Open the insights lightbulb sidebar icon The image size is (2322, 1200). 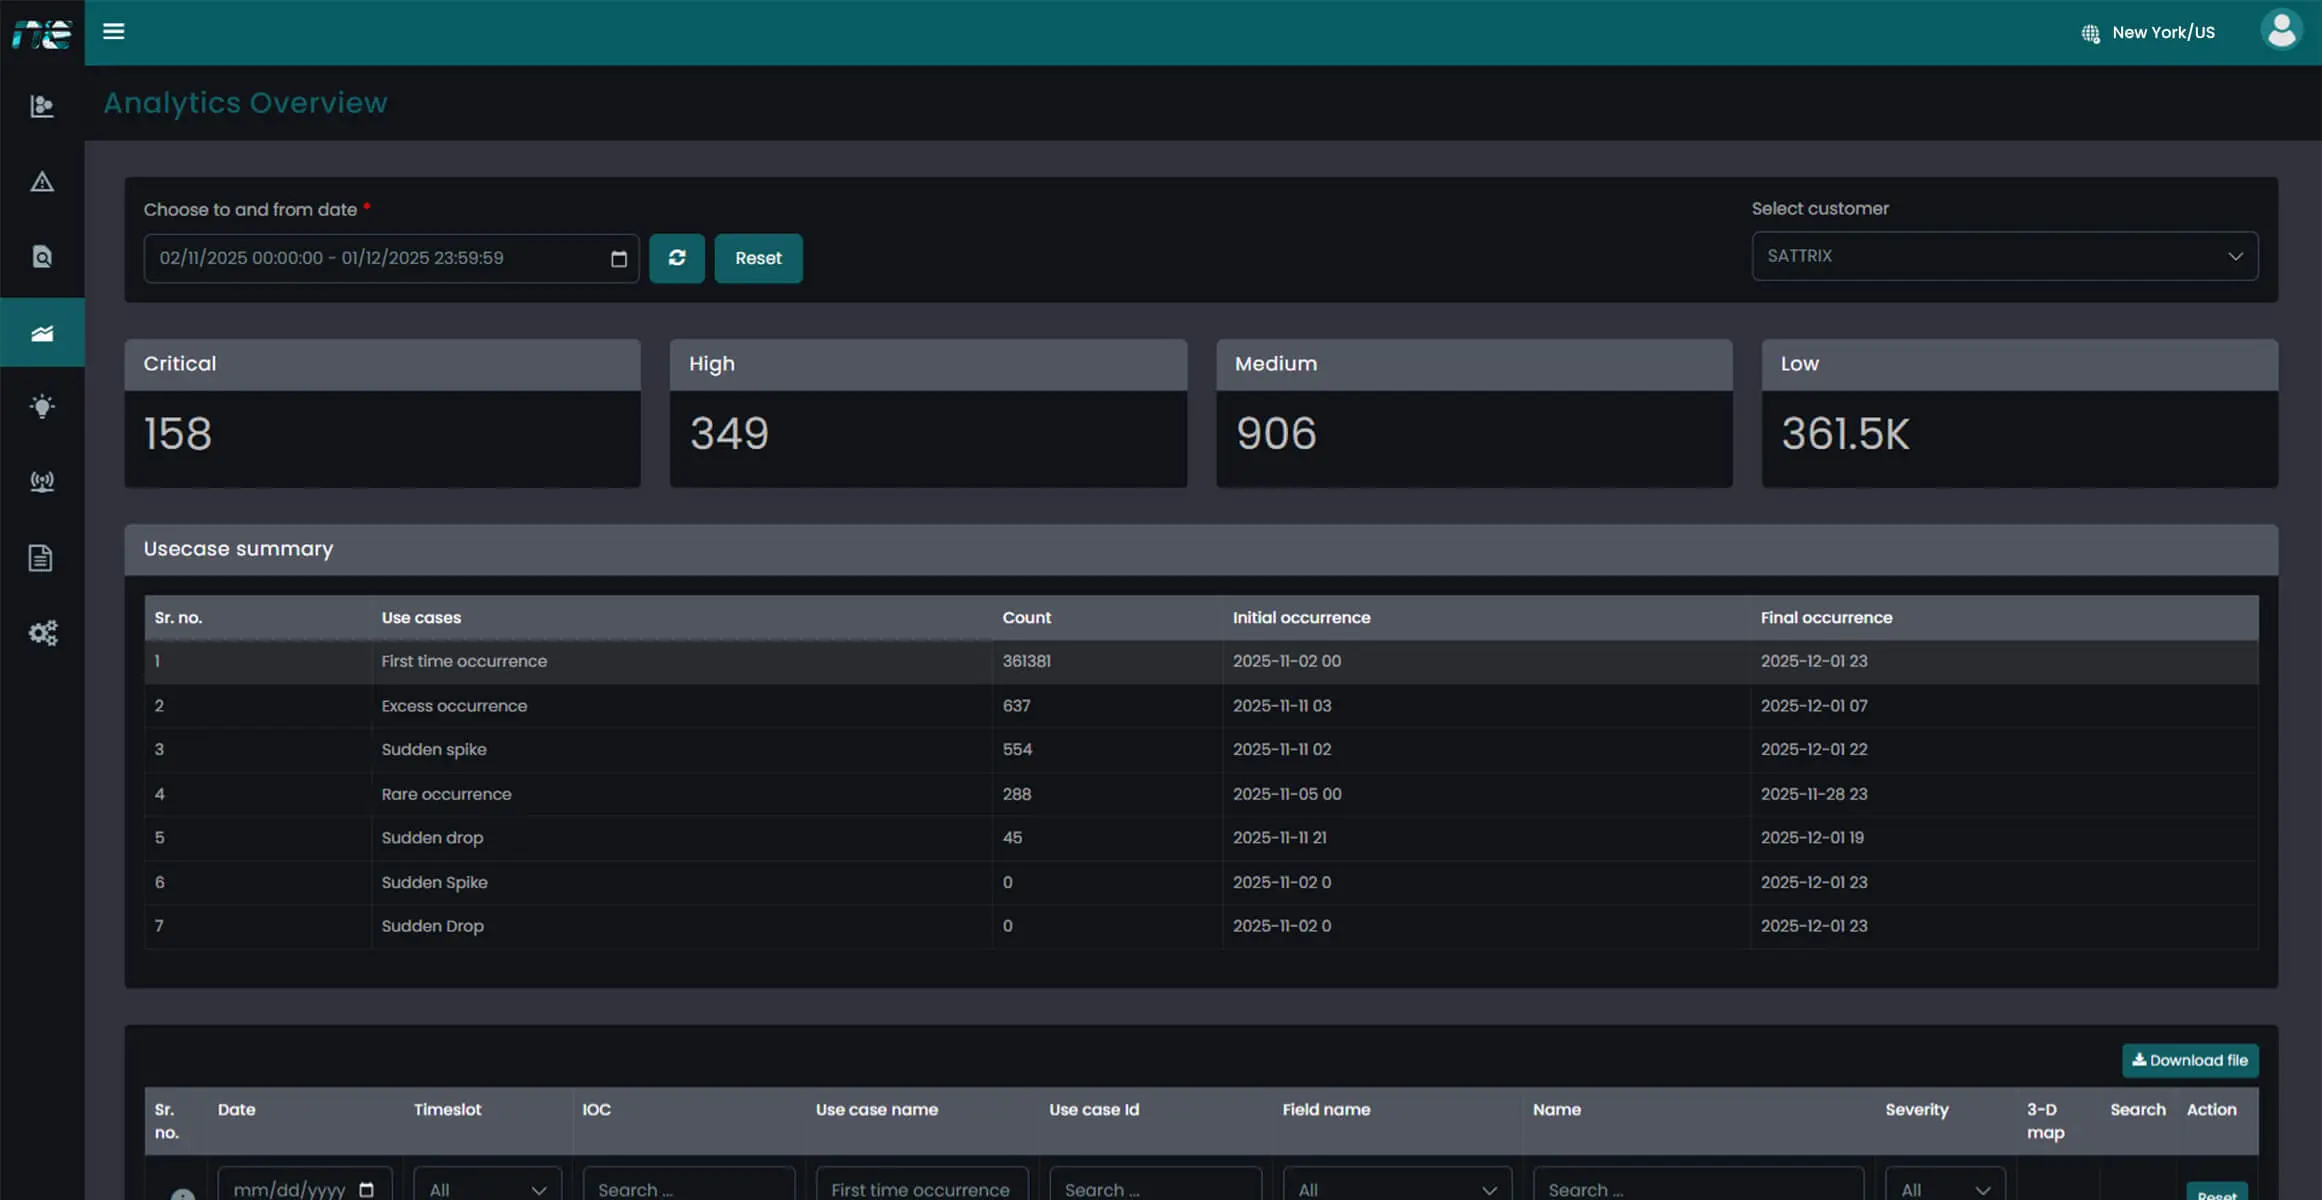tap(42, 406)
